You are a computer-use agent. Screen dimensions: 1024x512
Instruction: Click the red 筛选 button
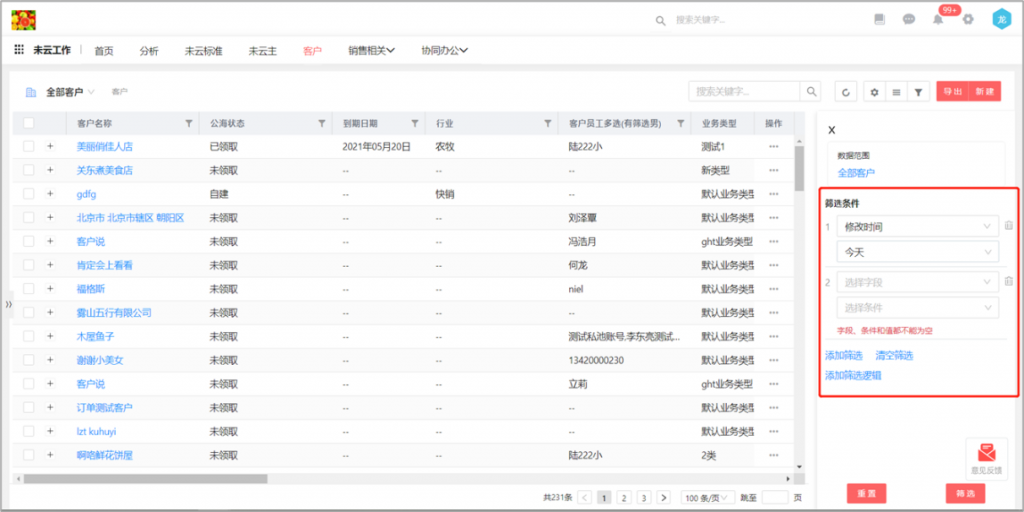[965, 494]
